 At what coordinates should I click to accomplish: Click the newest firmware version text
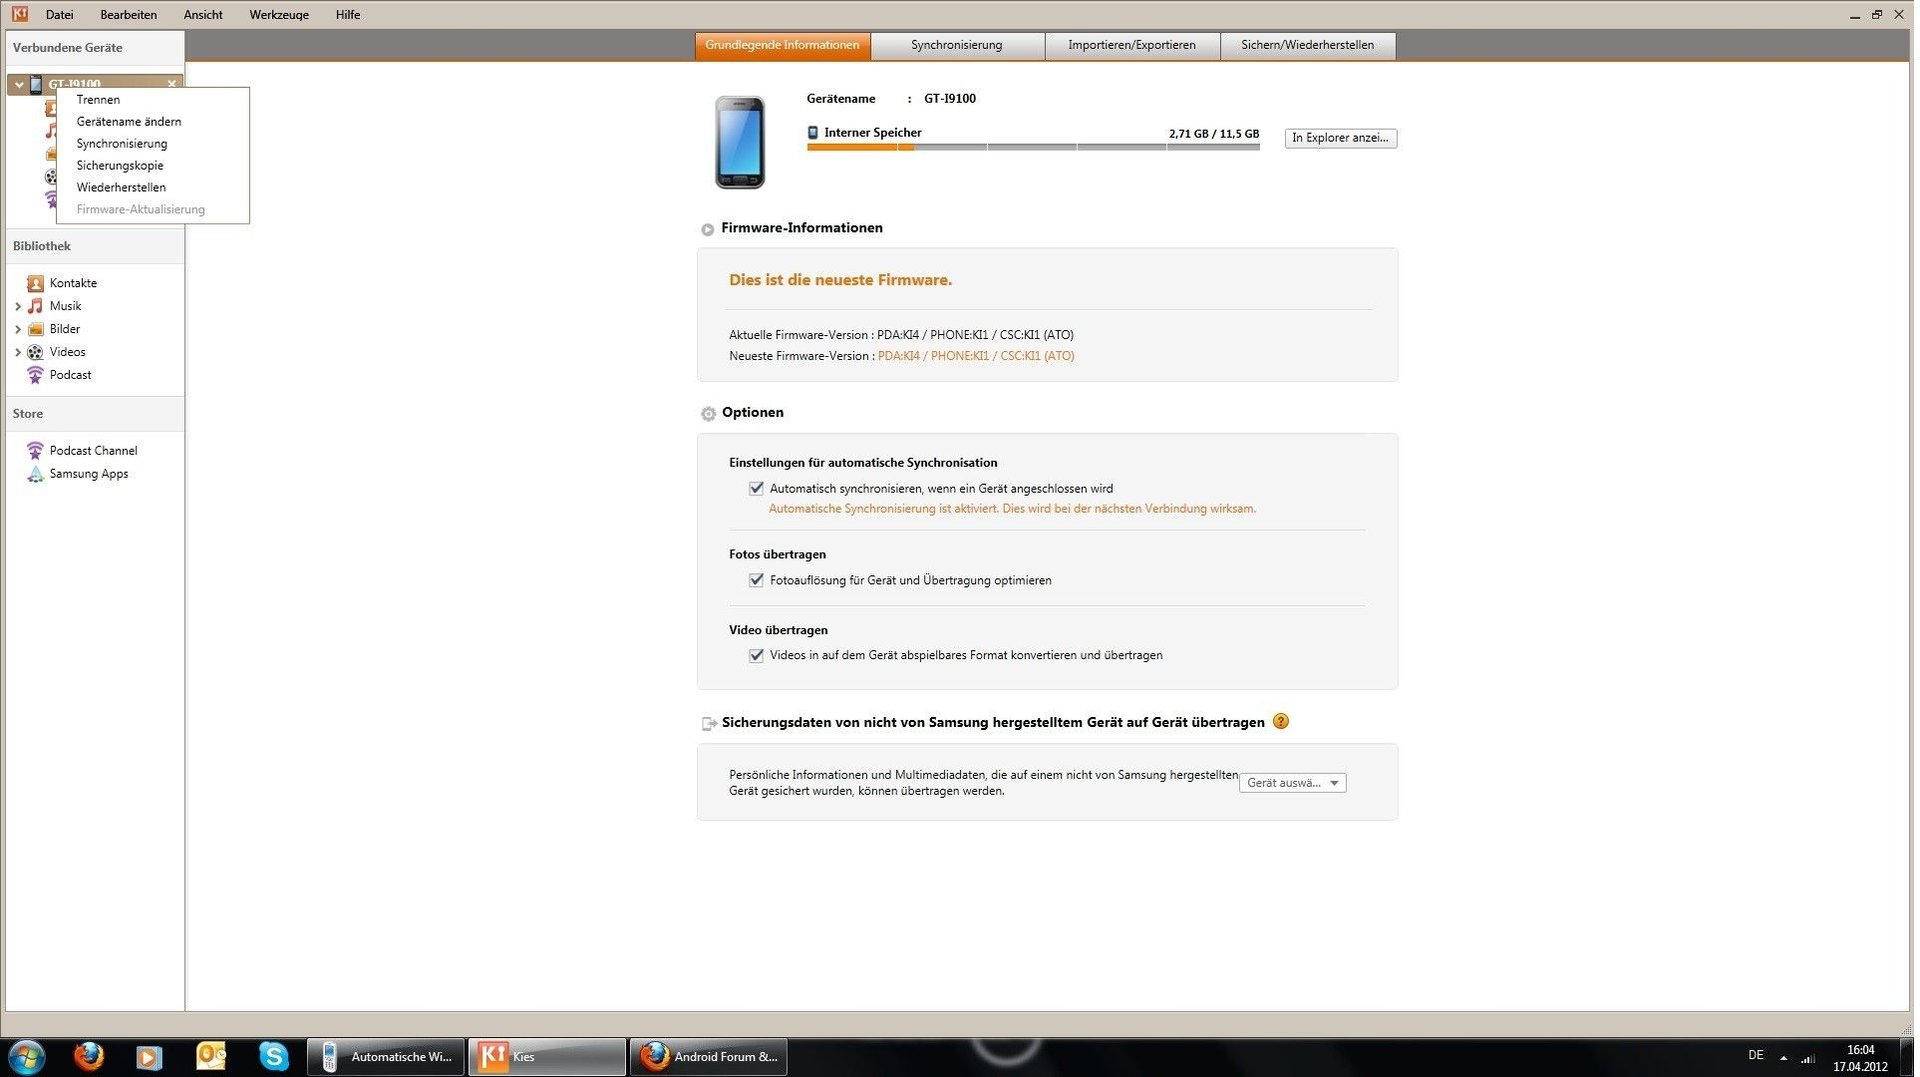[976, 356]
